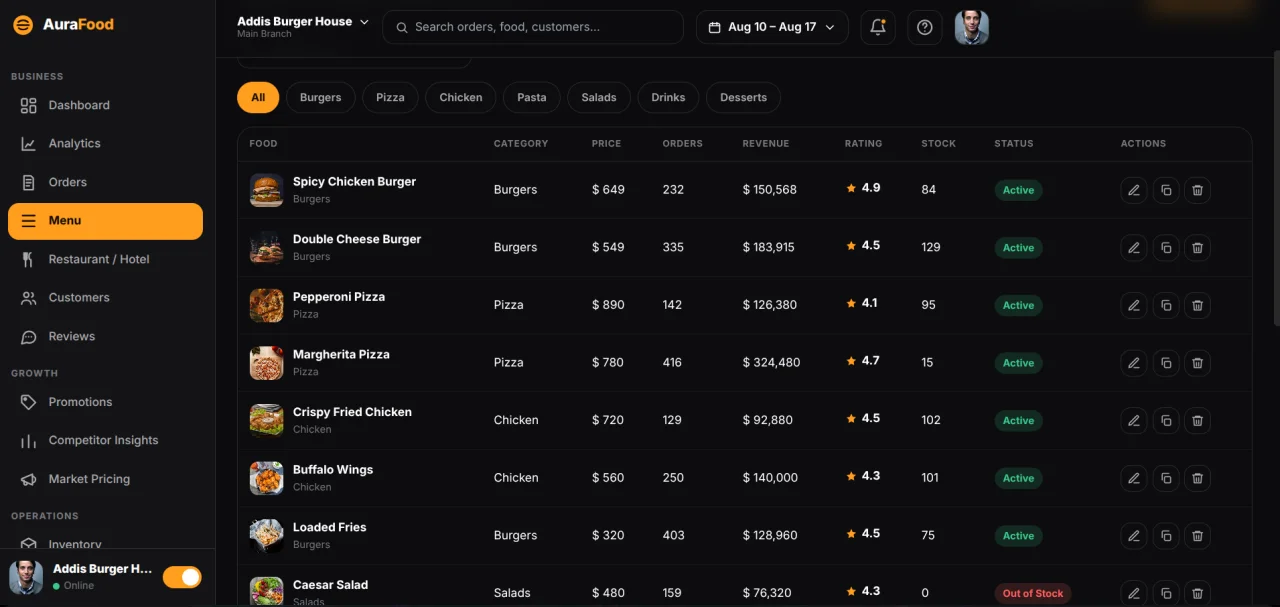Sort by the REVENUE column header
The image size is (1280, 607).
(x=766, y=144)
